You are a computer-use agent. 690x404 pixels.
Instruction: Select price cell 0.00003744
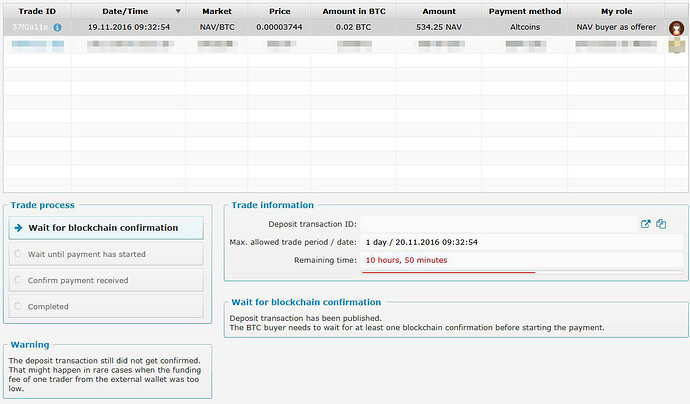[279, 27]
